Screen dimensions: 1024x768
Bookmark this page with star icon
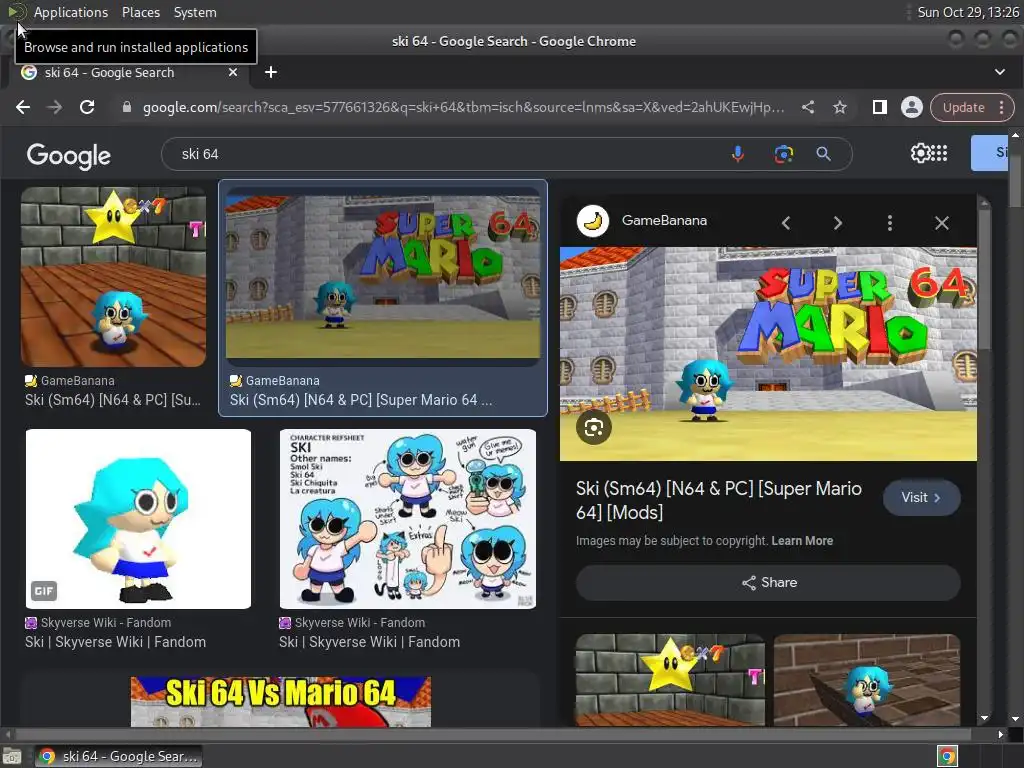pyautogui.click(x=840, y=107)
